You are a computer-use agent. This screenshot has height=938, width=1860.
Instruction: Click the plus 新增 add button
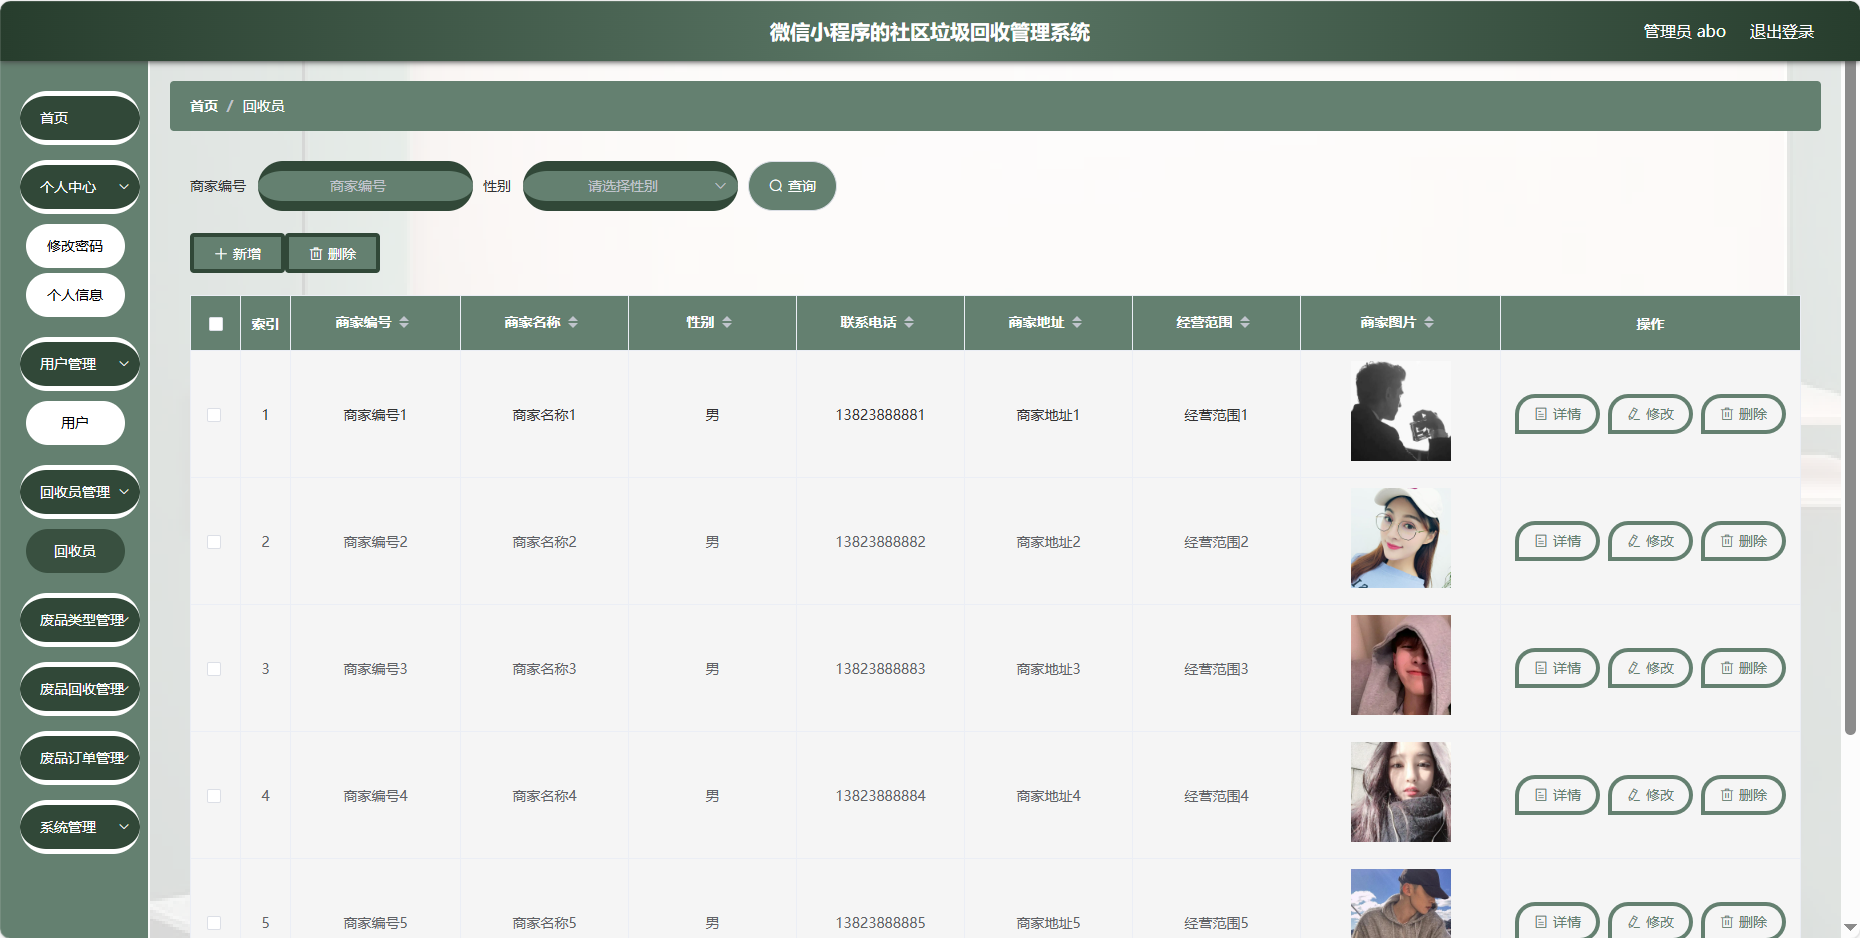[237, 254]
